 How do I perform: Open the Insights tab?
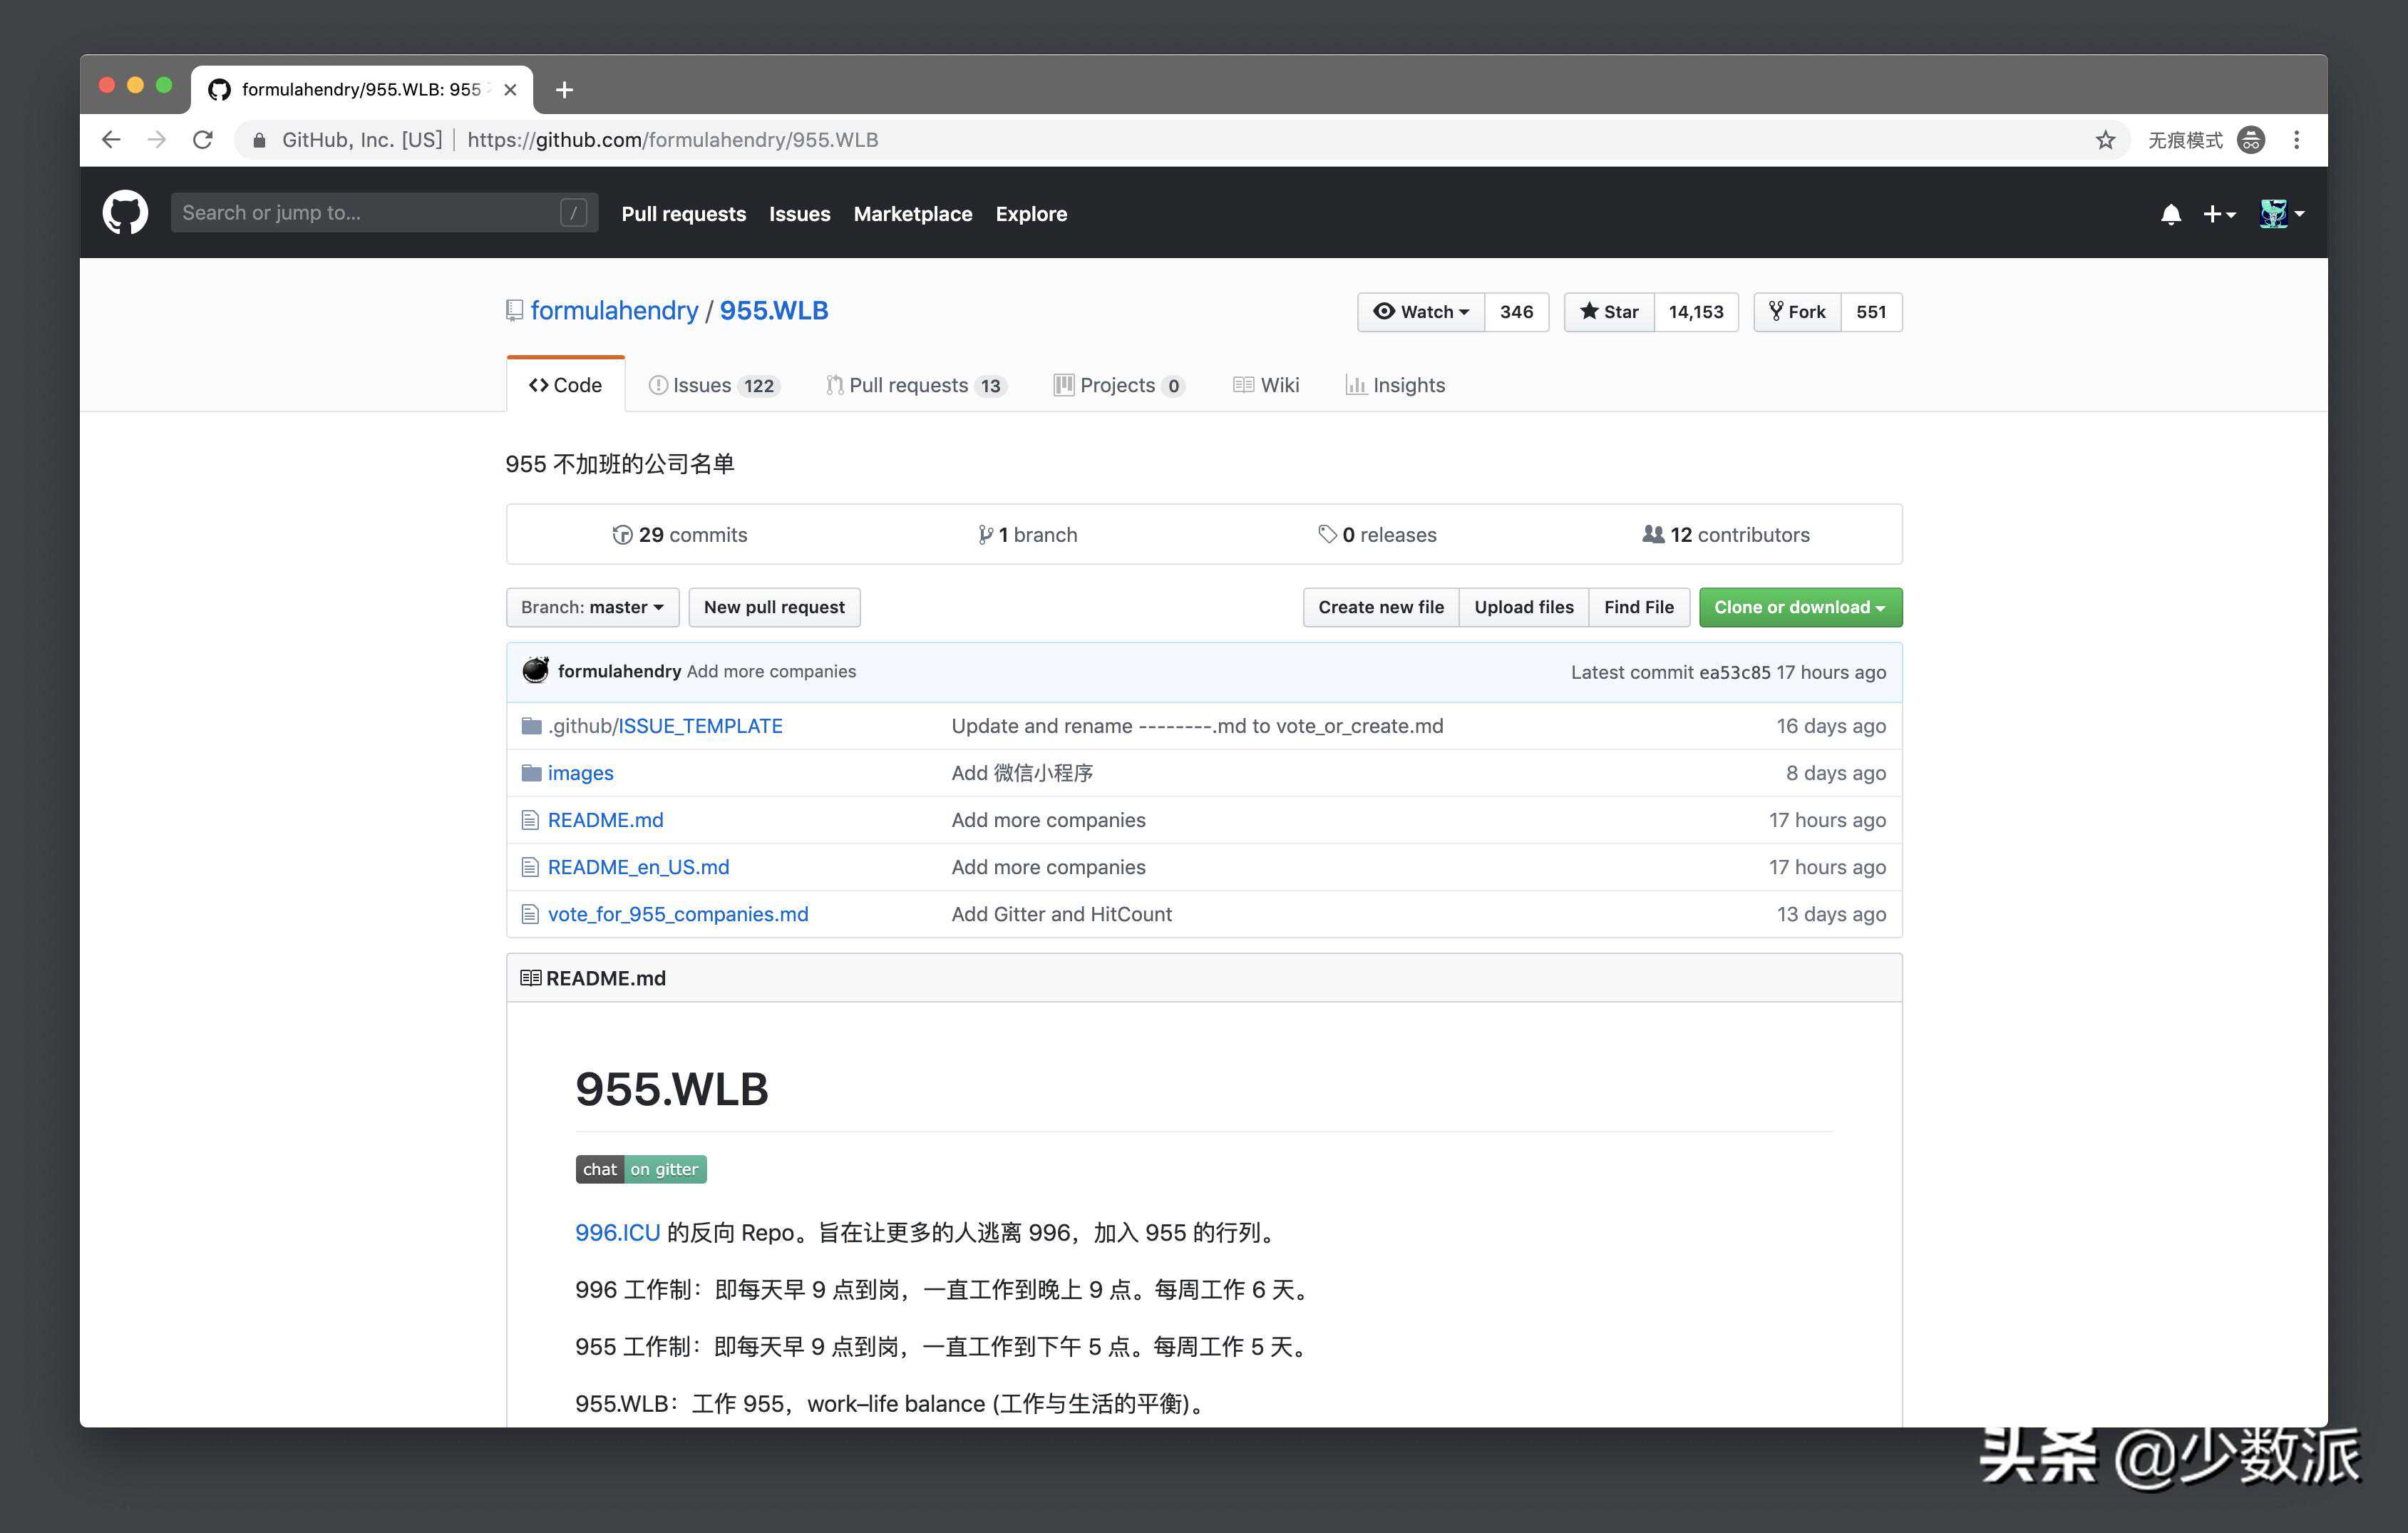pos(1395,385)
